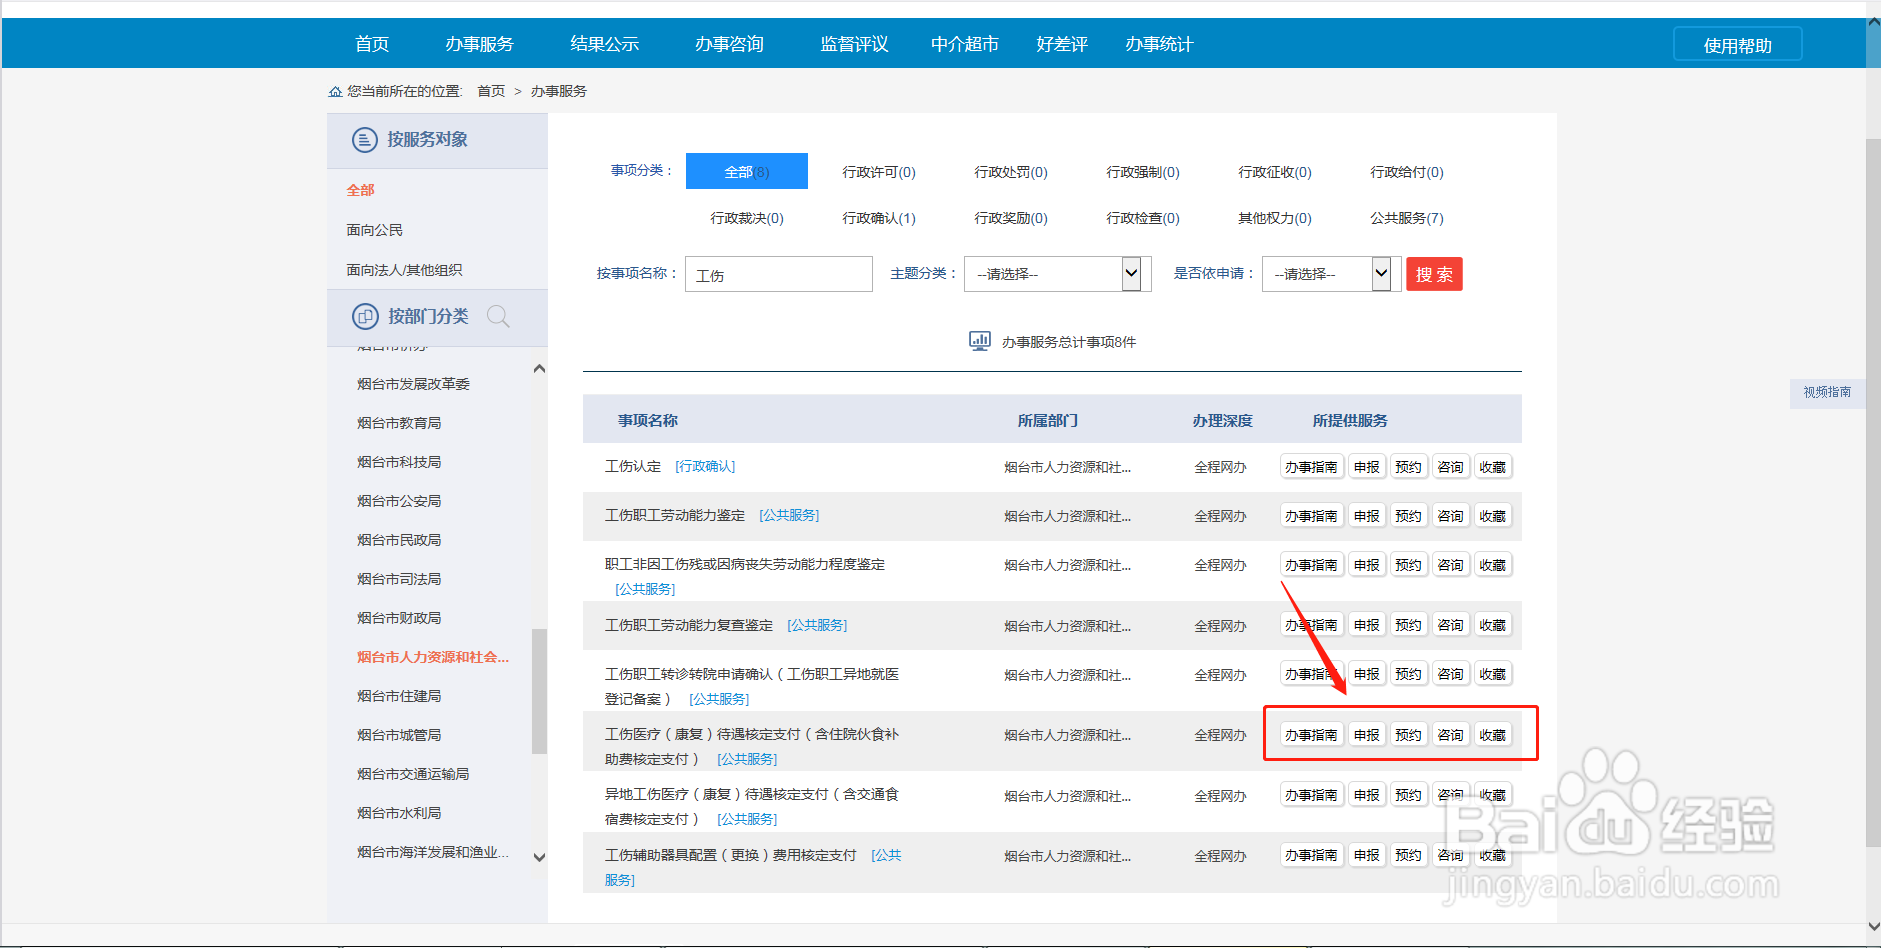
Task: Click the magnifier search icon in 按部门分类 panel
Action: coord(498,316)
